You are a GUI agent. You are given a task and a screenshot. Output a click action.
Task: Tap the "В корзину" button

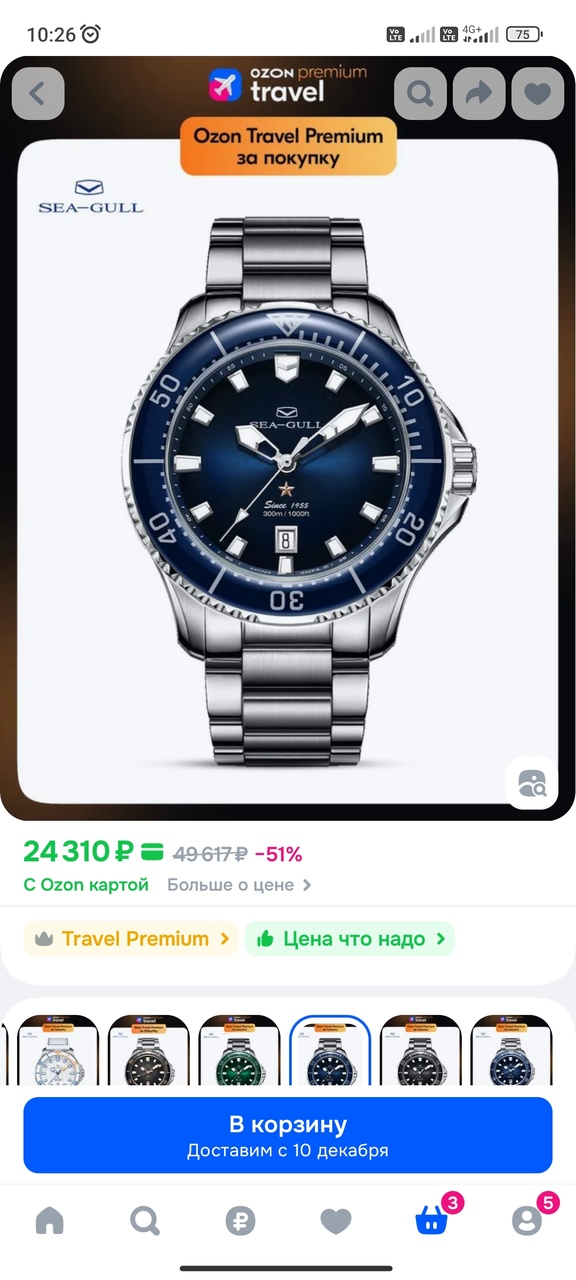pos(288,1135)
